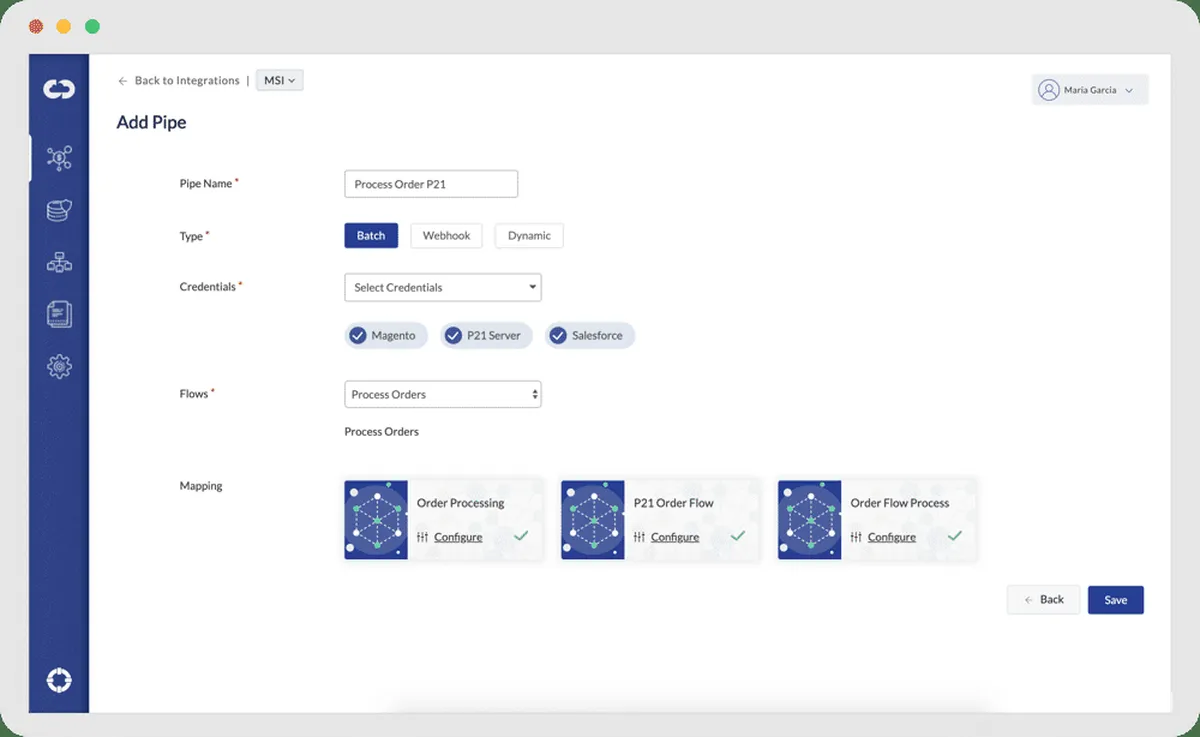Select the Webhook pipe type

(x=446, y=236)
